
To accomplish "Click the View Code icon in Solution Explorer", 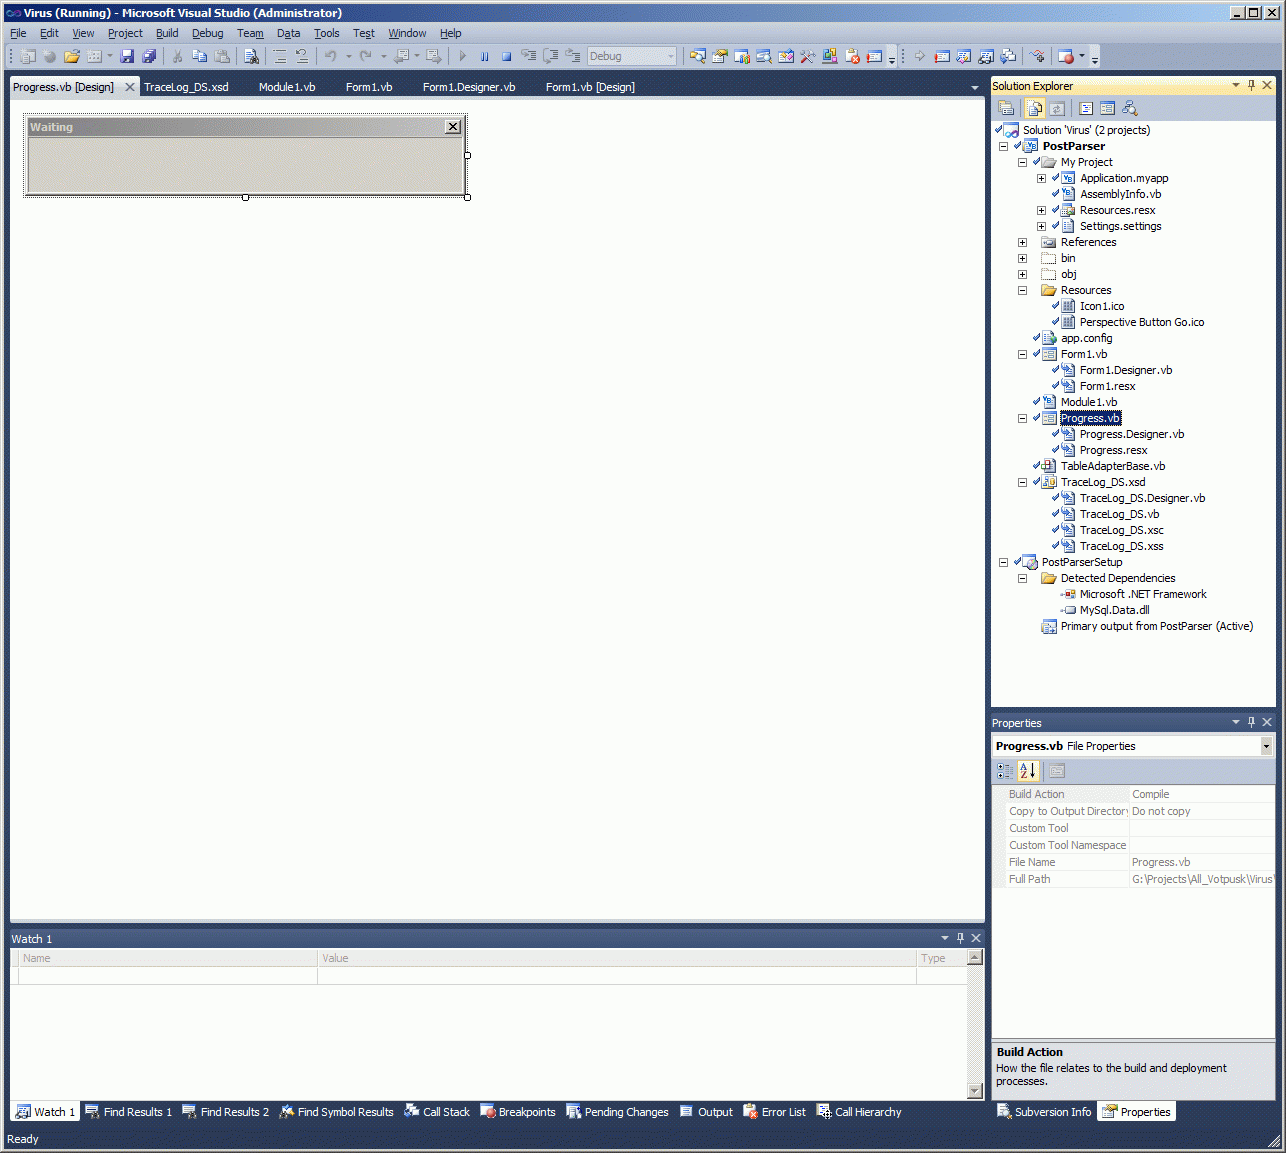I will pos(1086,108).
